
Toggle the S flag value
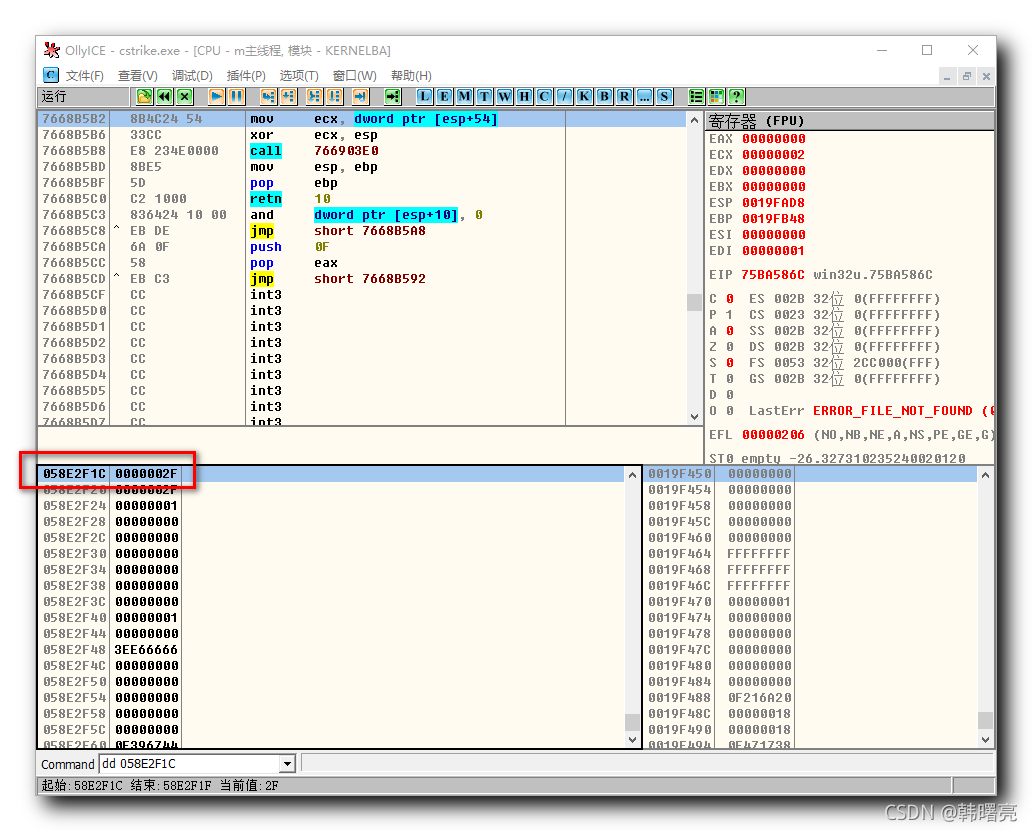click(730, 363)
